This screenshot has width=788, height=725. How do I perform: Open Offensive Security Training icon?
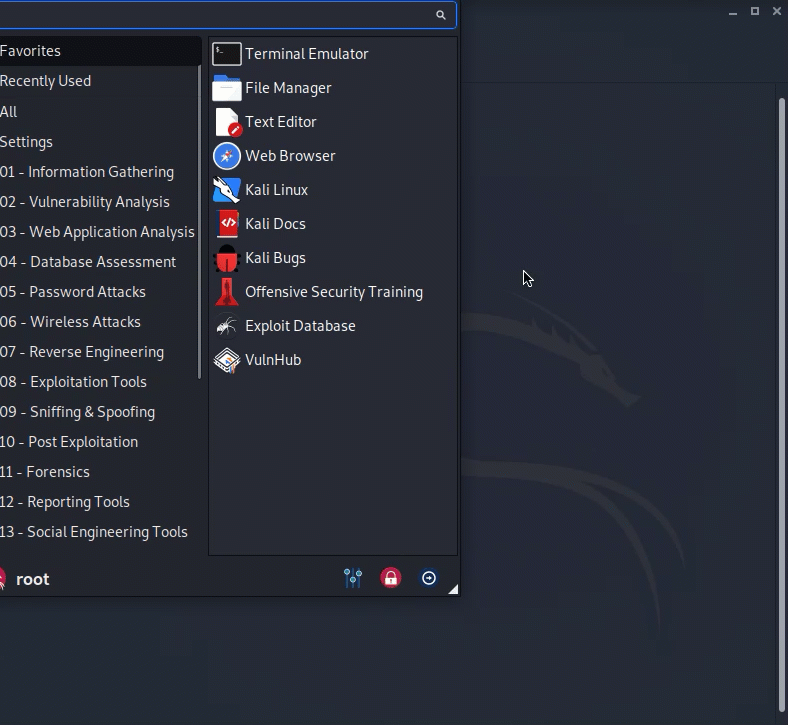(227, 292)
